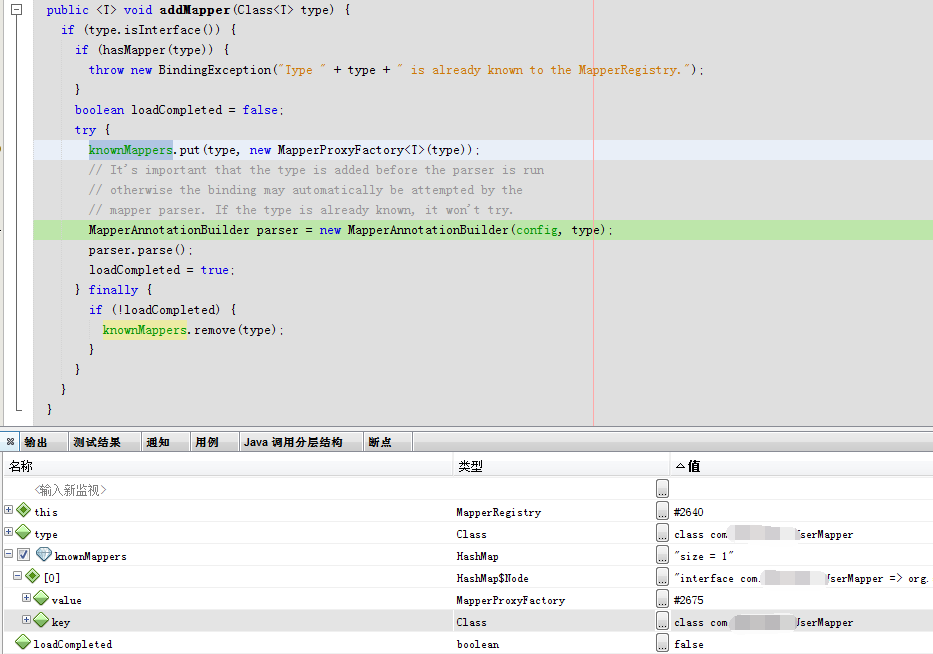Click the highlighted knownMappers in the put line

[131, 150]
